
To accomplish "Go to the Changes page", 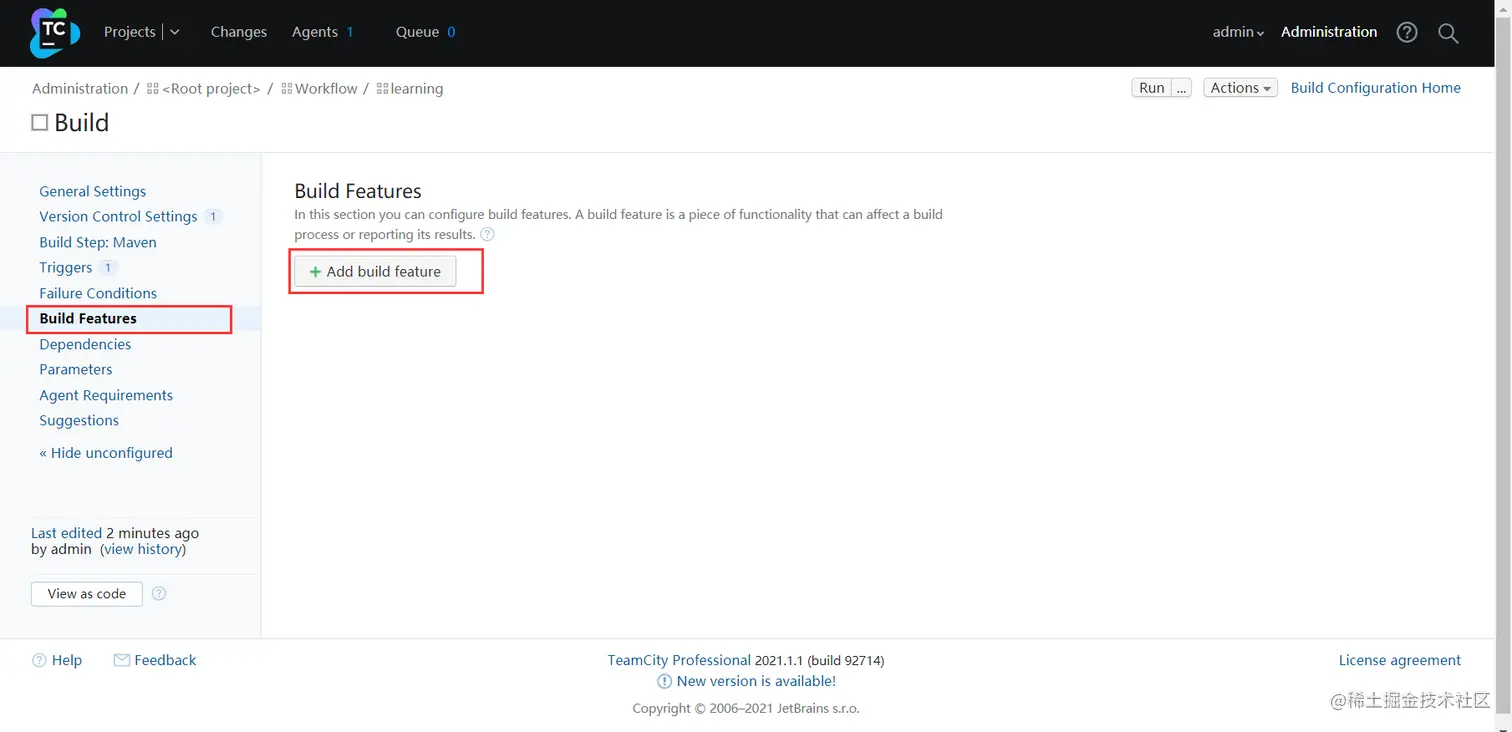I will tap(239, 32).
